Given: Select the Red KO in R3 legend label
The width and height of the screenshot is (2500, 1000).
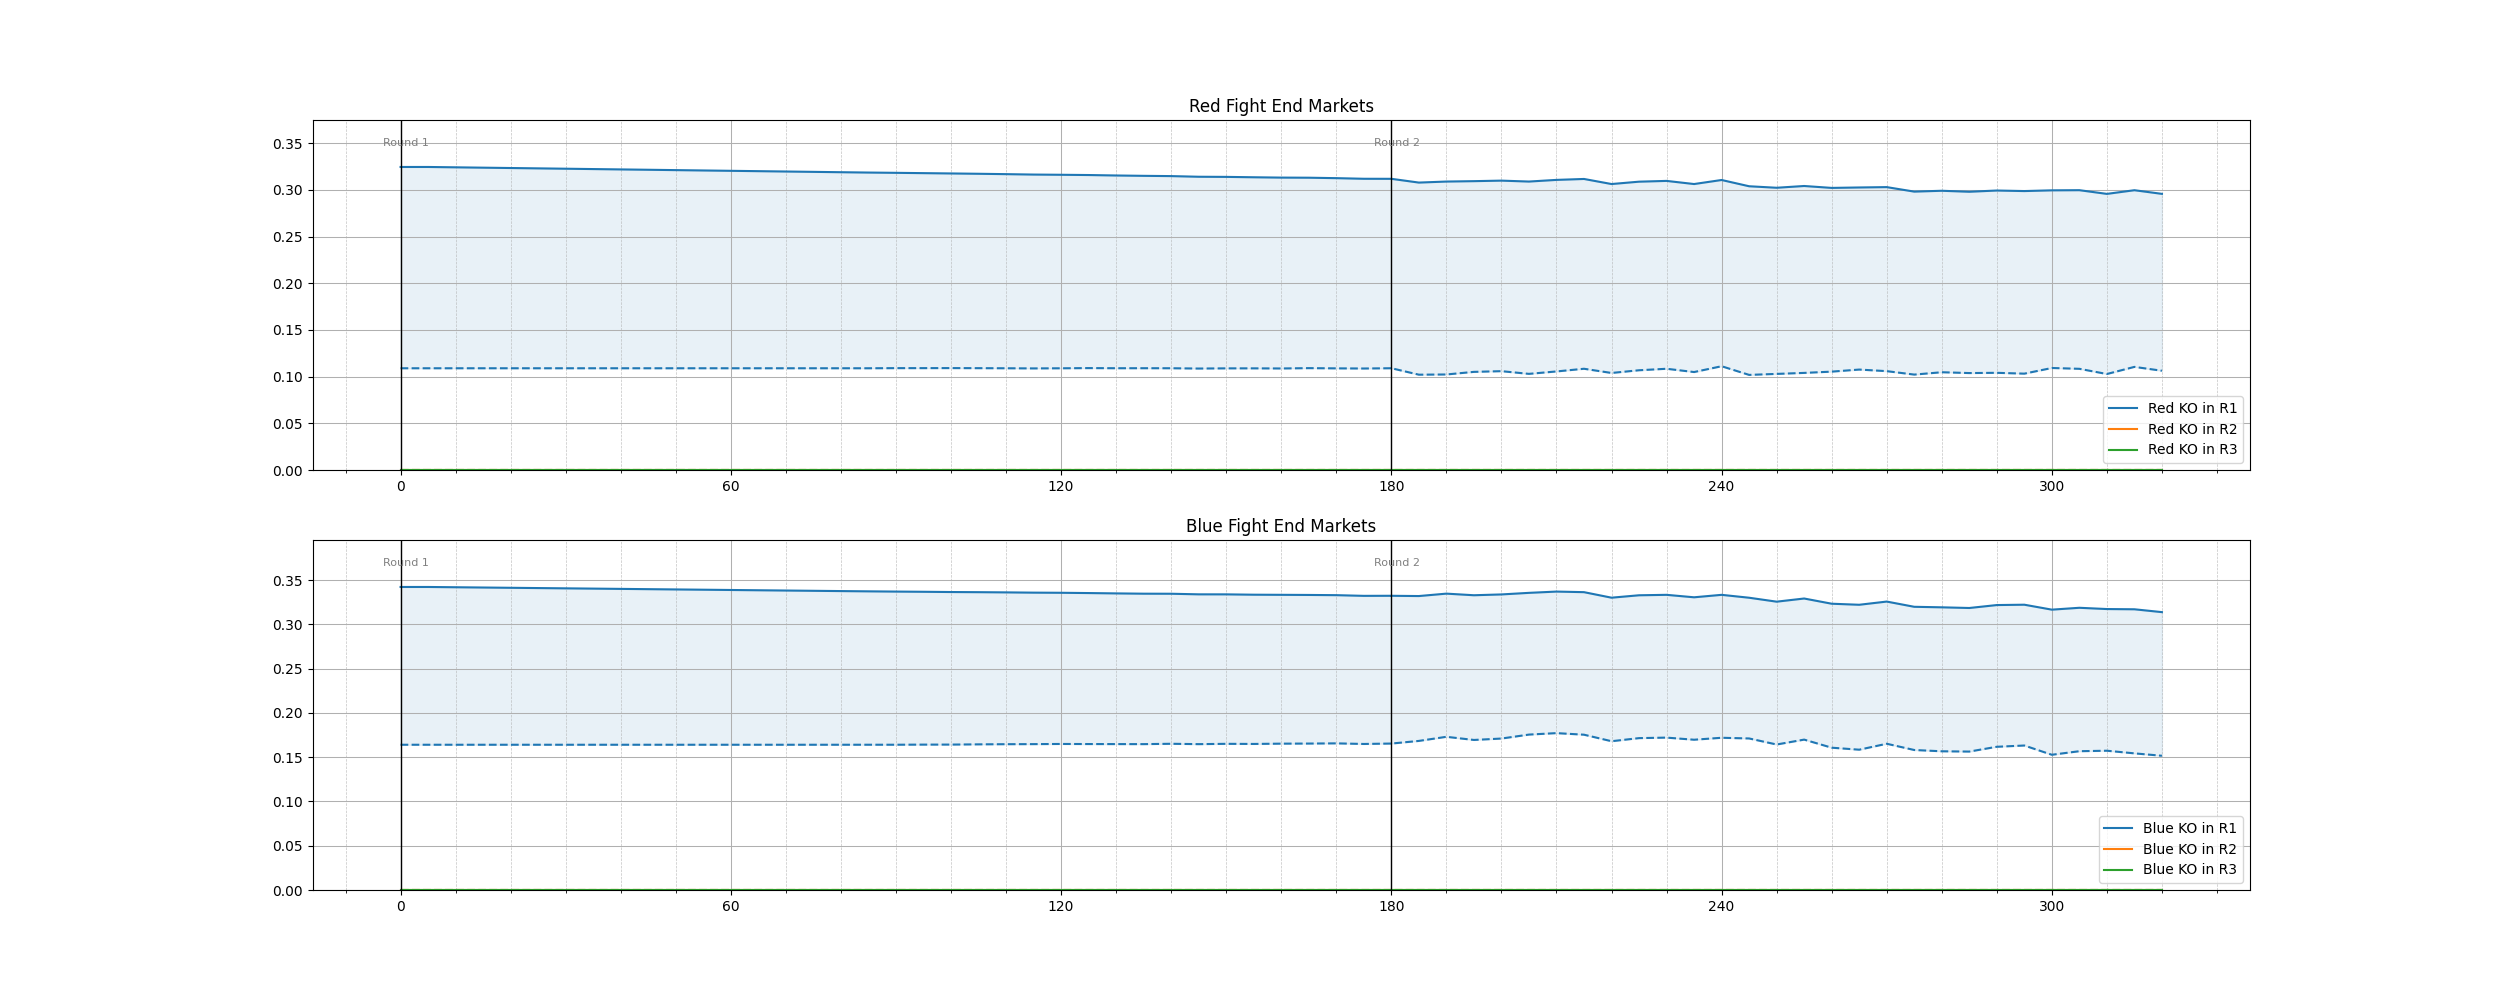Looking at the screenshot, I should (x=2192, y=449).
